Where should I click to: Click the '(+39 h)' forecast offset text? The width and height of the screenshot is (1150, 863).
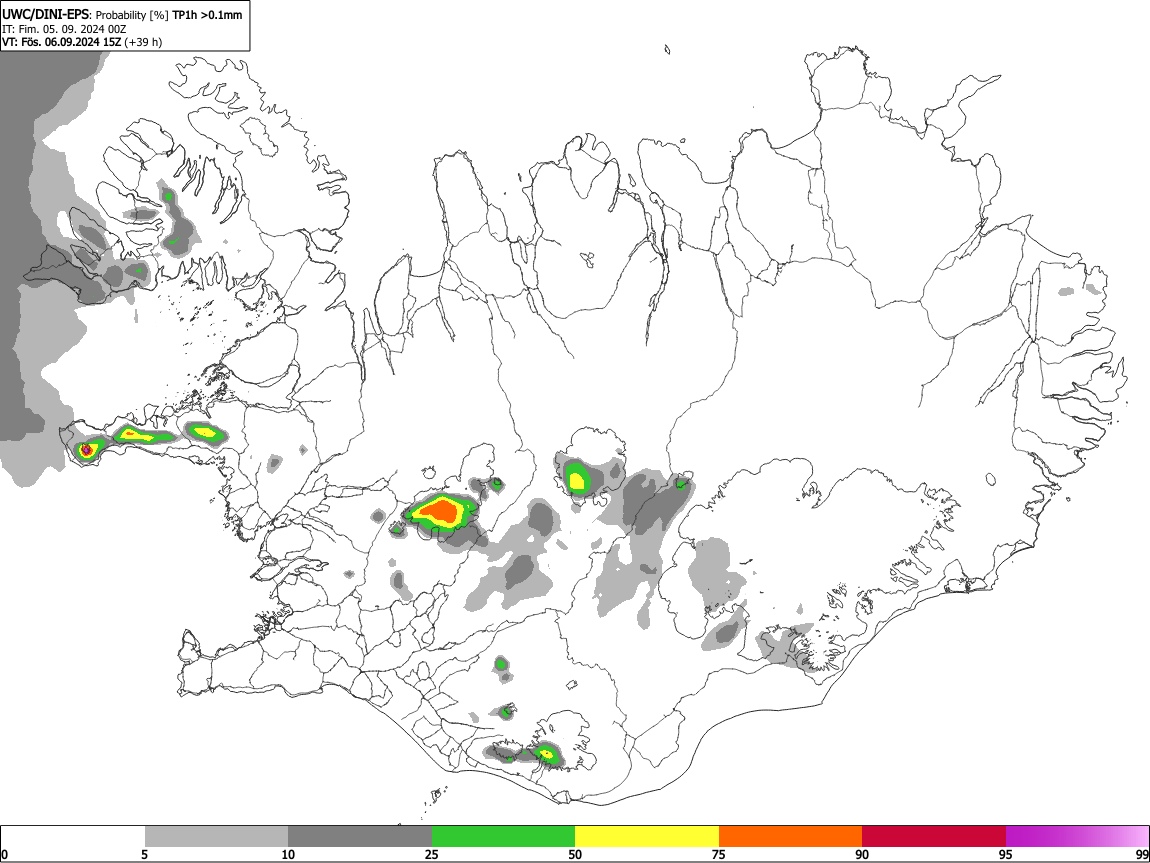pos(143,42)
